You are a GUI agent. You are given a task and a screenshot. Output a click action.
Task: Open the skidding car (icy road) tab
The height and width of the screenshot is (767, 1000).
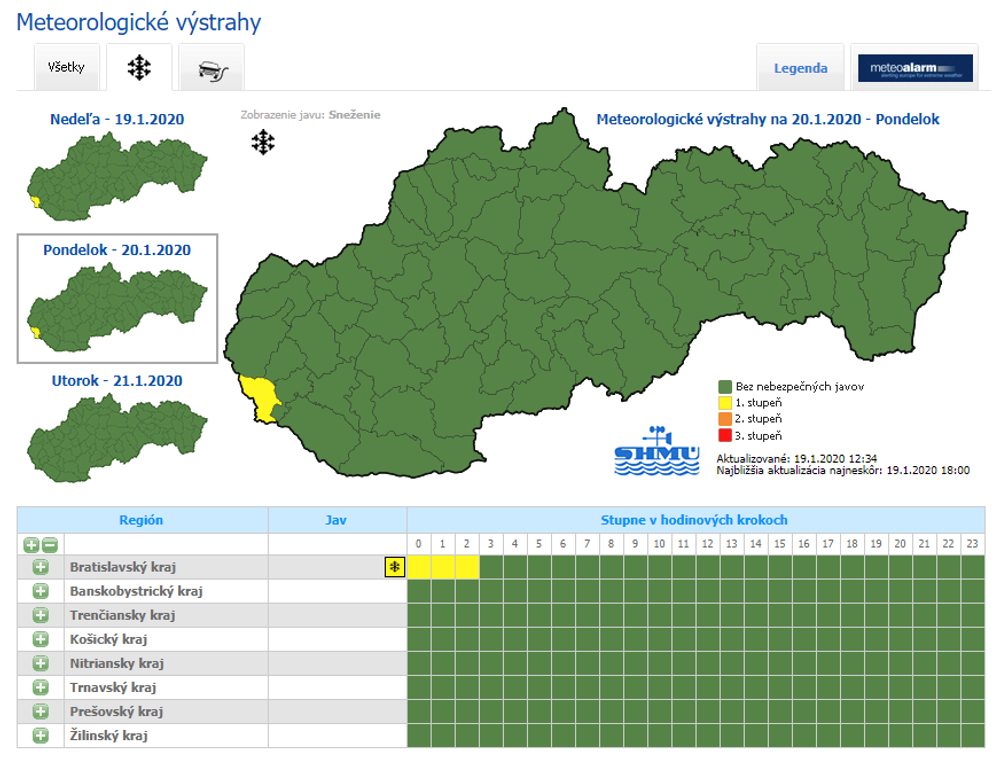pos(211,68)
